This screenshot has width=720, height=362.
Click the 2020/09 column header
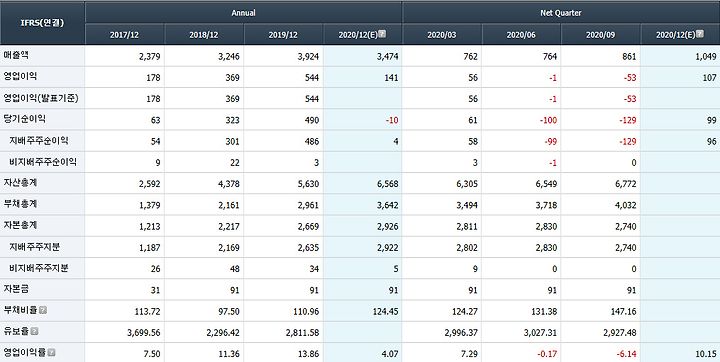[x=600, y=34]
